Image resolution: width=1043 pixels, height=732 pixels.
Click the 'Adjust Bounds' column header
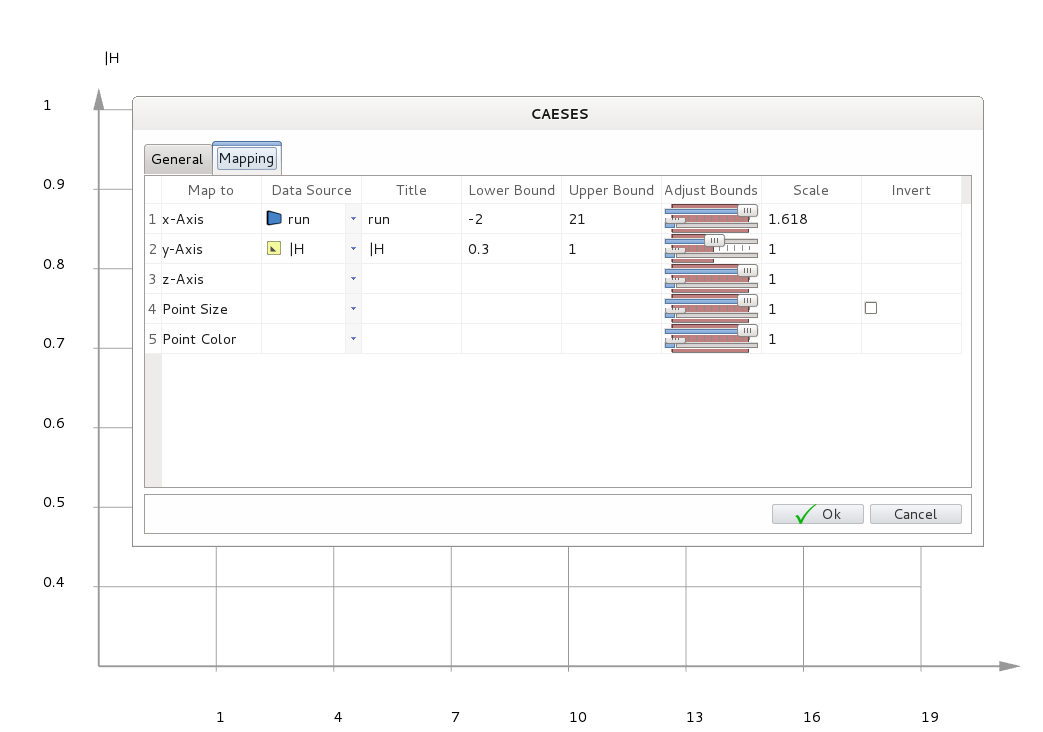point(711,190)
